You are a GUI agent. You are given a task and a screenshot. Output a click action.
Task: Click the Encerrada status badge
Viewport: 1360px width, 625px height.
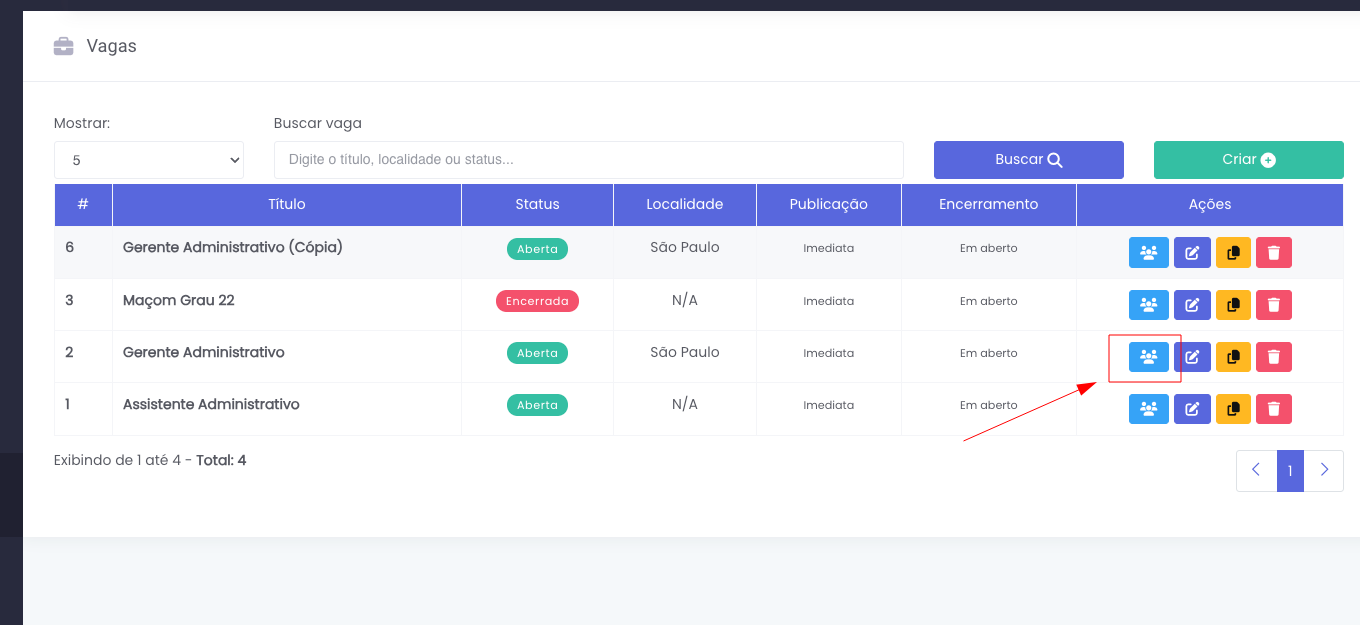click(x=537, y=301)
